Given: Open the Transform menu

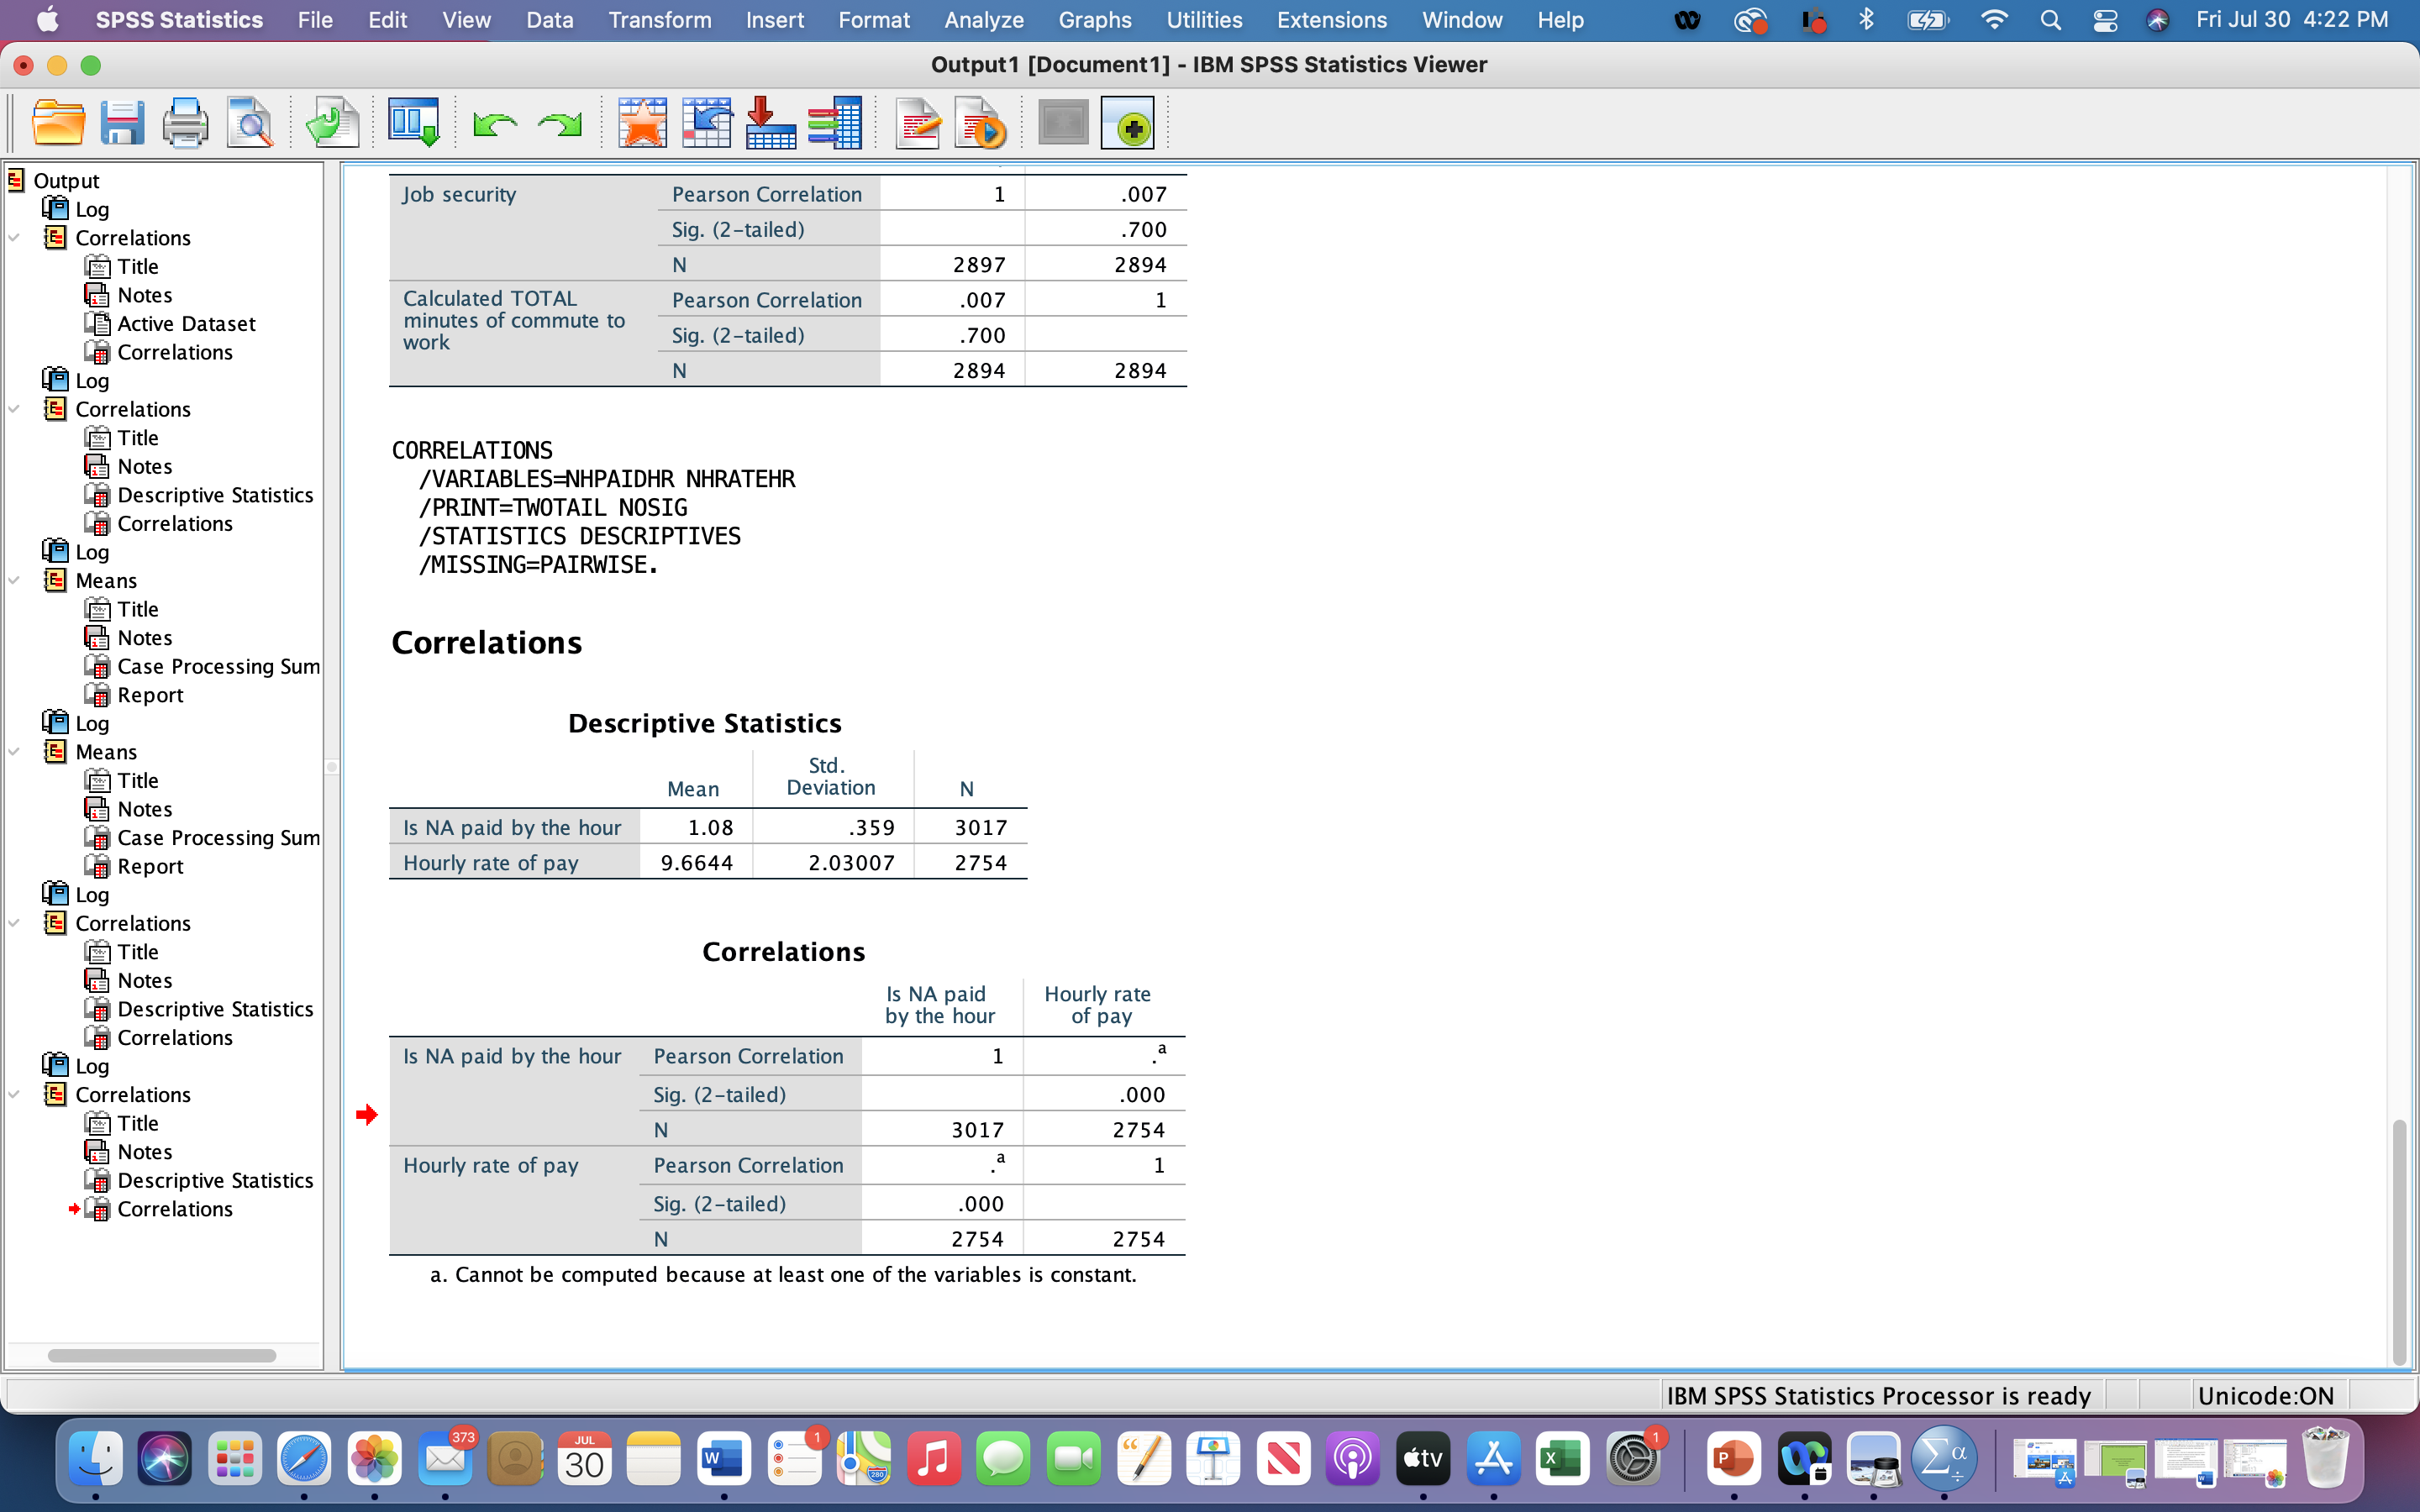Looking at the screenshot, I should tap(659, 20).
